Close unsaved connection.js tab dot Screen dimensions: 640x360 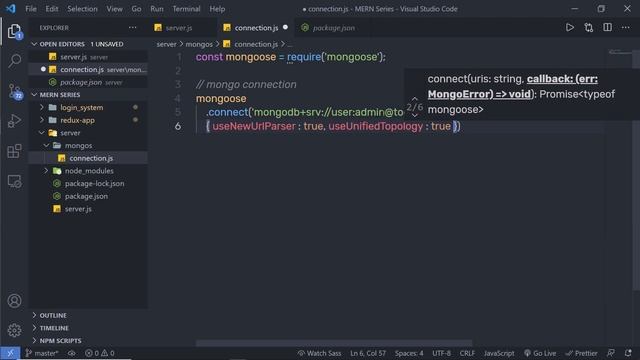tap(285, 27)
